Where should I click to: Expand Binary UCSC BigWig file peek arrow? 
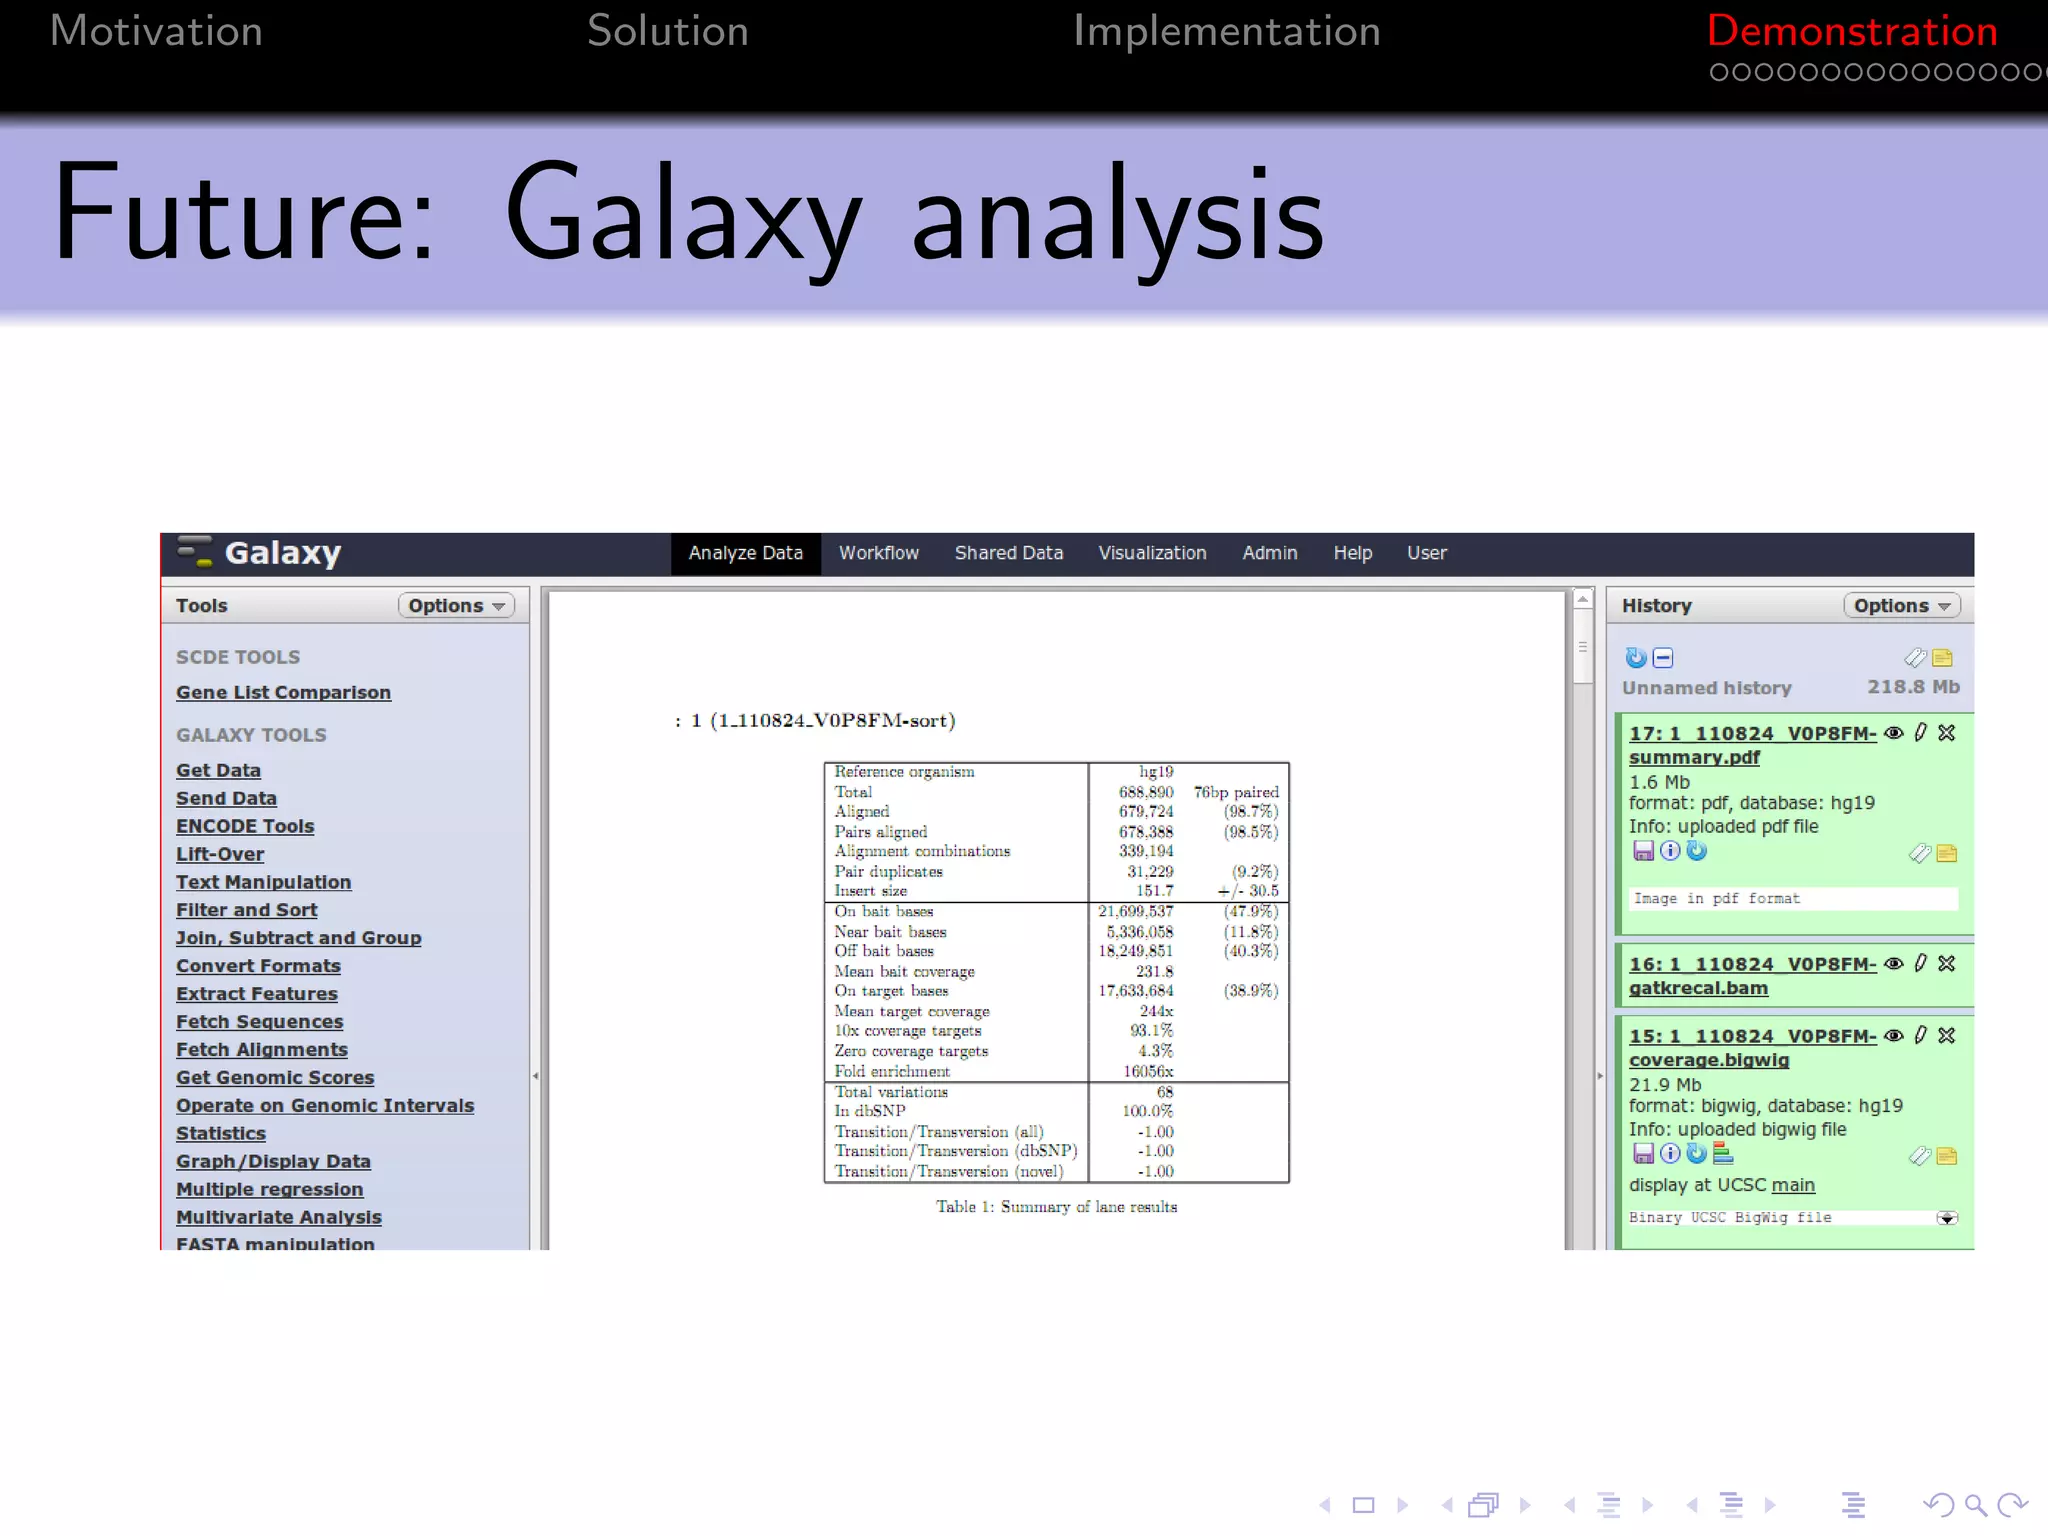(1947, 1218)
